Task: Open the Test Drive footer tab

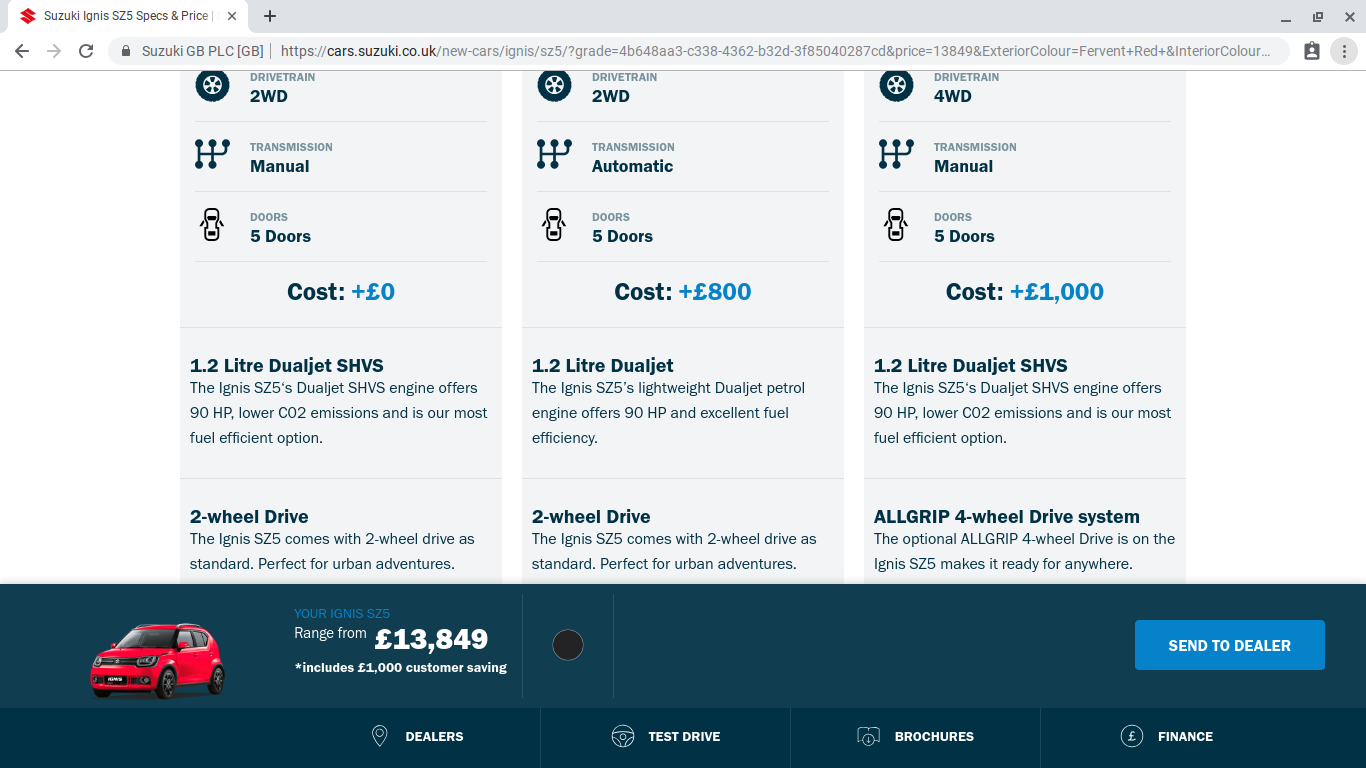Action: [665, 737]
